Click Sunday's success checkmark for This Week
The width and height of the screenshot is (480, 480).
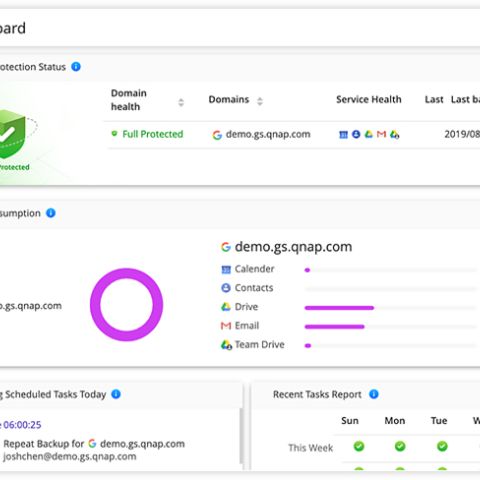359,446
